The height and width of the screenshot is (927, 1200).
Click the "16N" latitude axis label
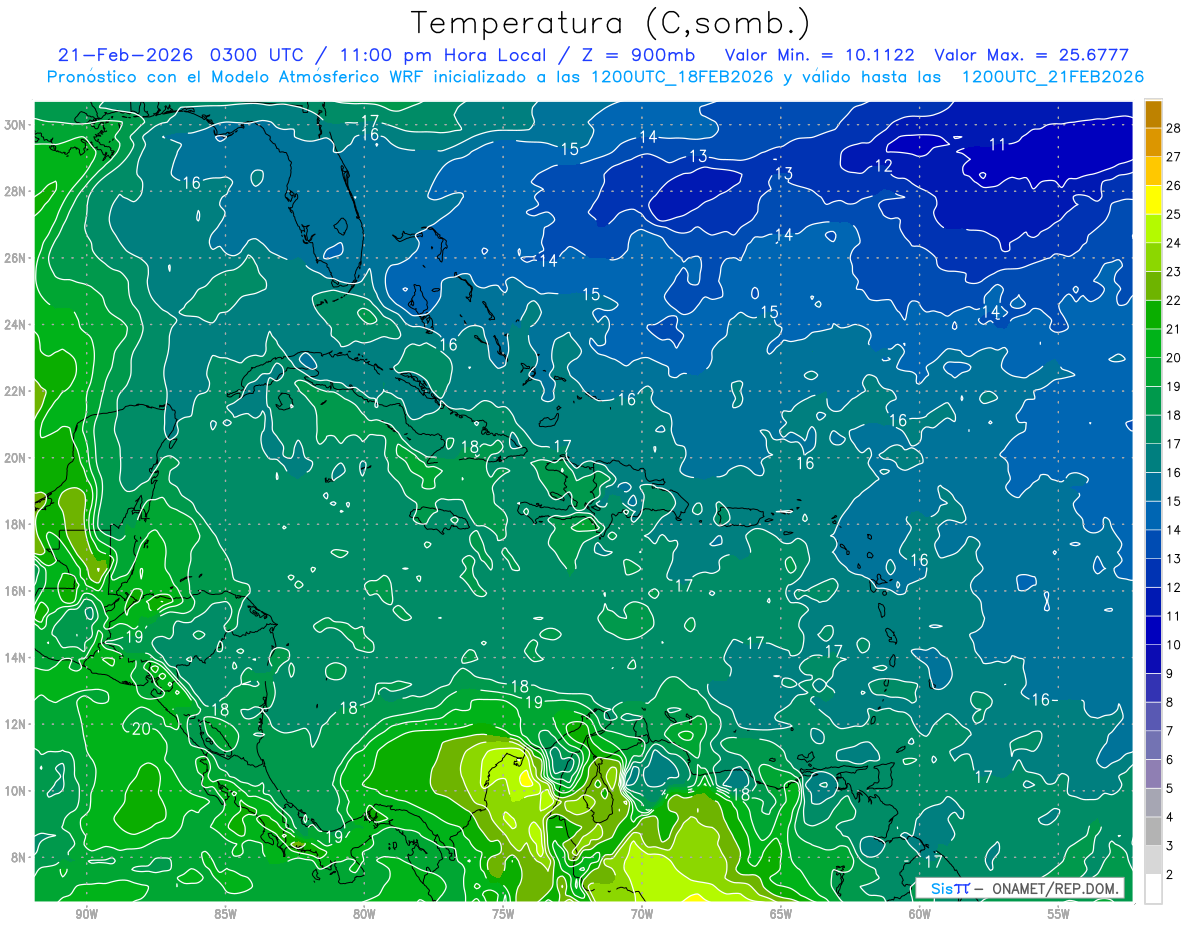16,591
